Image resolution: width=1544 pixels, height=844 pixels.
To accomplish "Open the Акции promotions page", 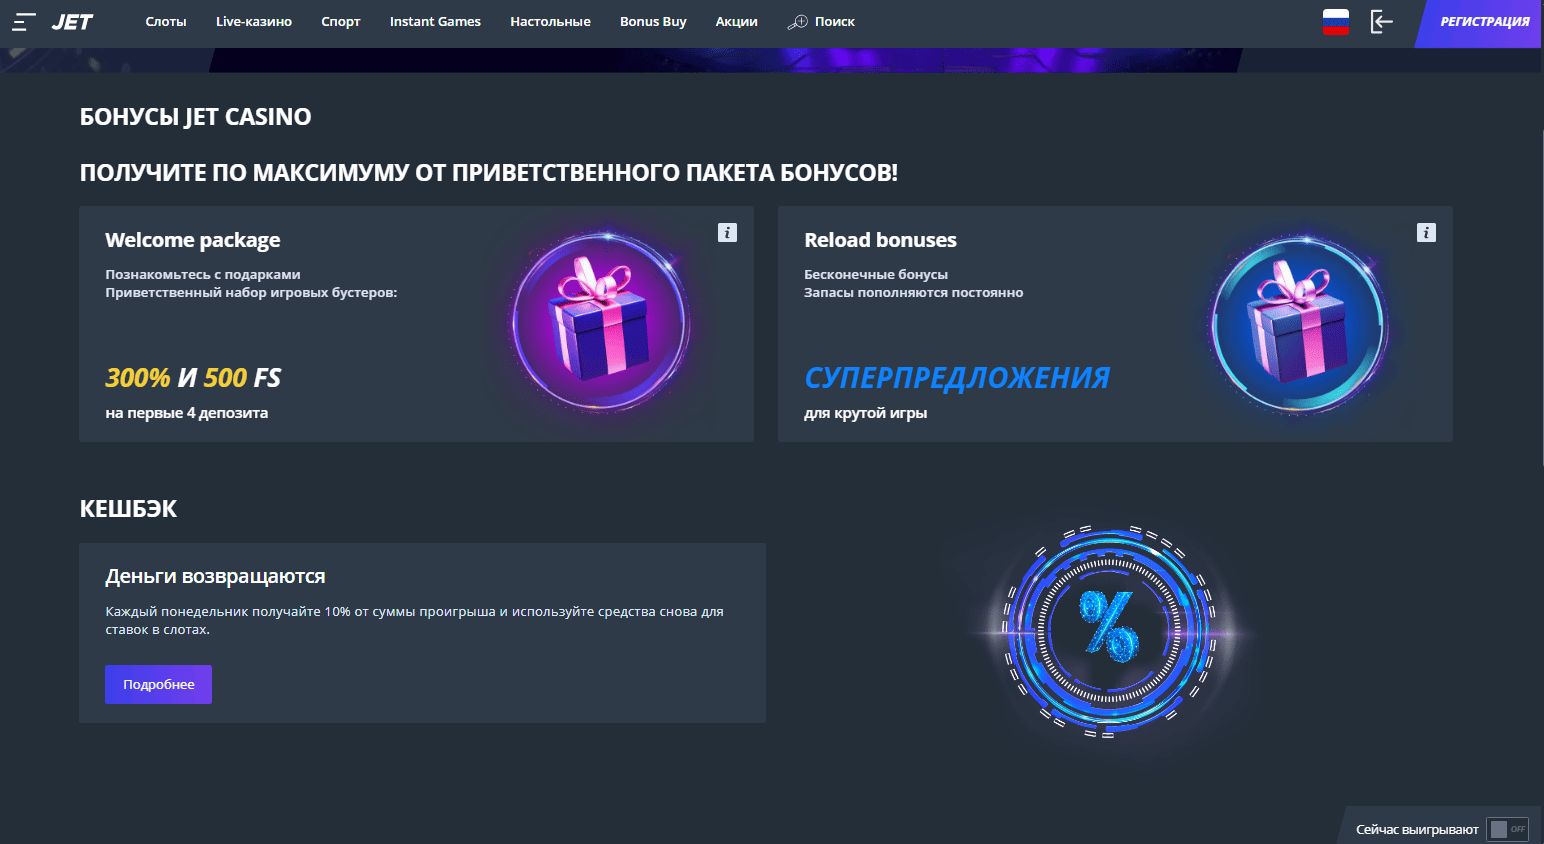I will [x=736, y=21].
